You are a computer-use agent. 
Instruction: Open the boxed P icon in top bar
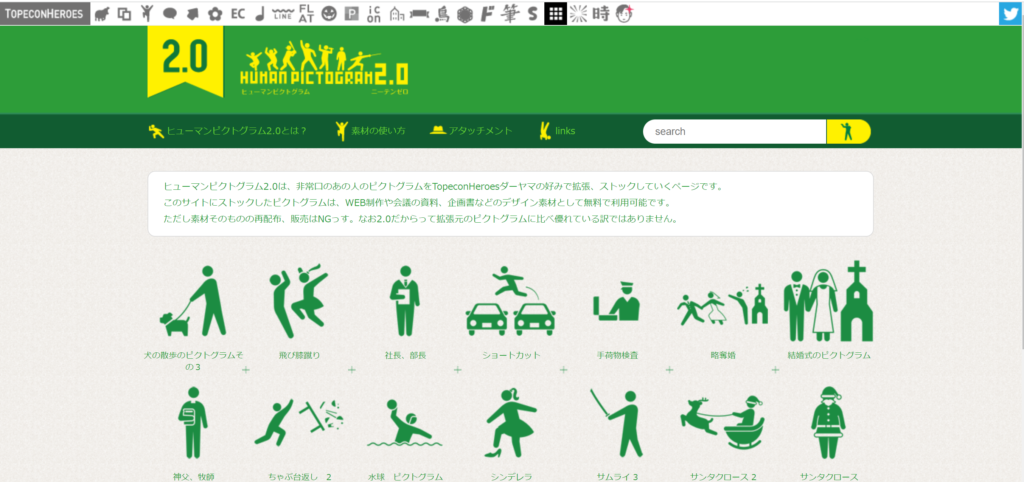coord(352,13)
